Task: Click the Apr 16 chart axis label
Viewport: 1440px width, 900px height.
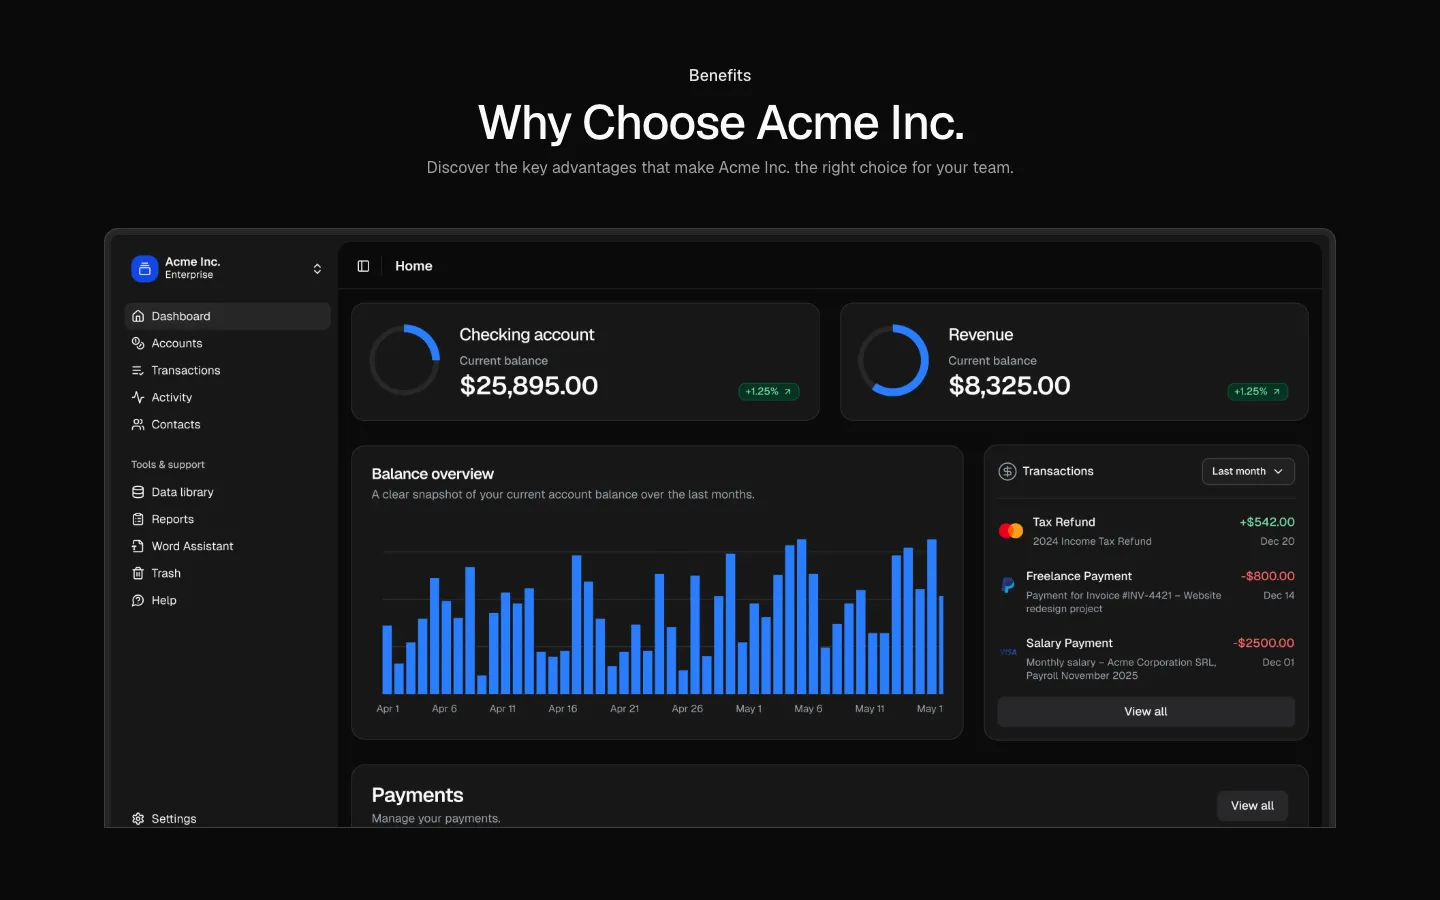Action: [563, 709]
